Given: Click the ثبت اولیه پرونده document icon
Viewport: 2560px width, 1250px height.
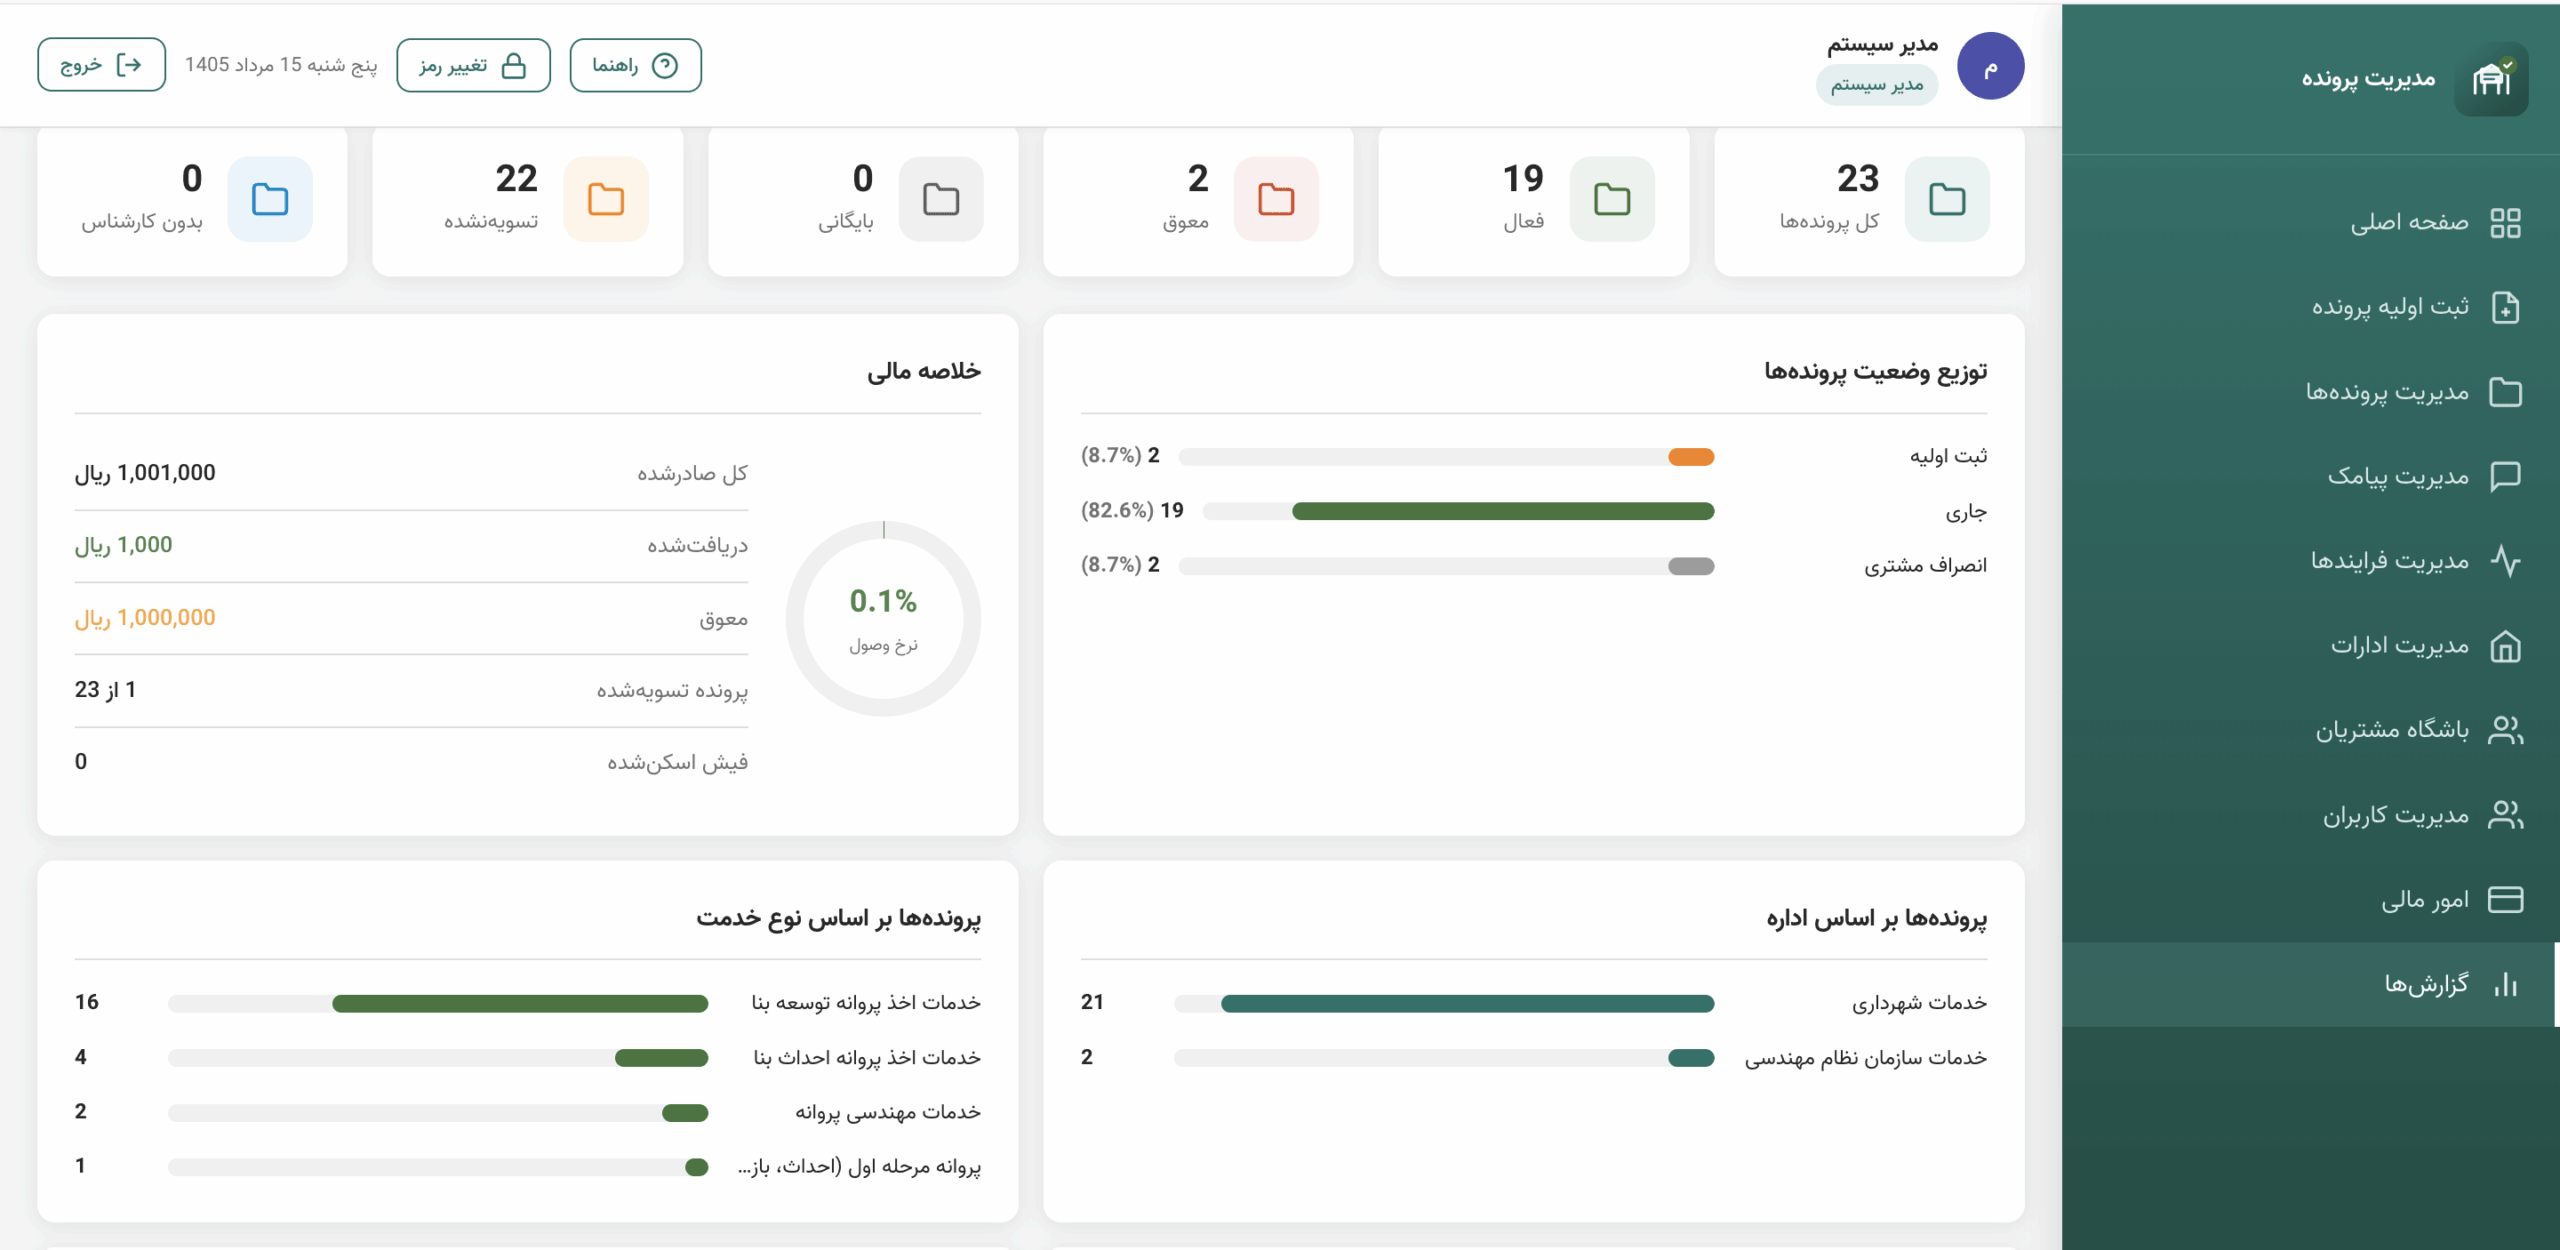Looking at the screenshot, I should pos(2505,307).
